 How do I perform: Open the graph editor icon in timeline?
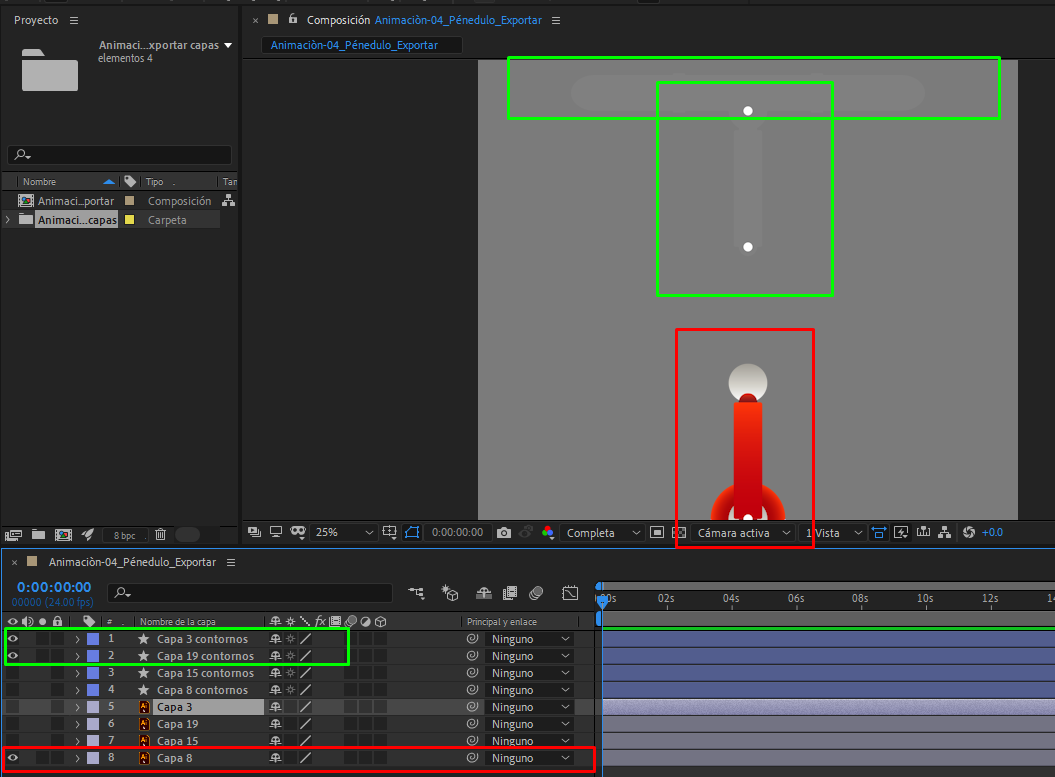pos(570,593)
